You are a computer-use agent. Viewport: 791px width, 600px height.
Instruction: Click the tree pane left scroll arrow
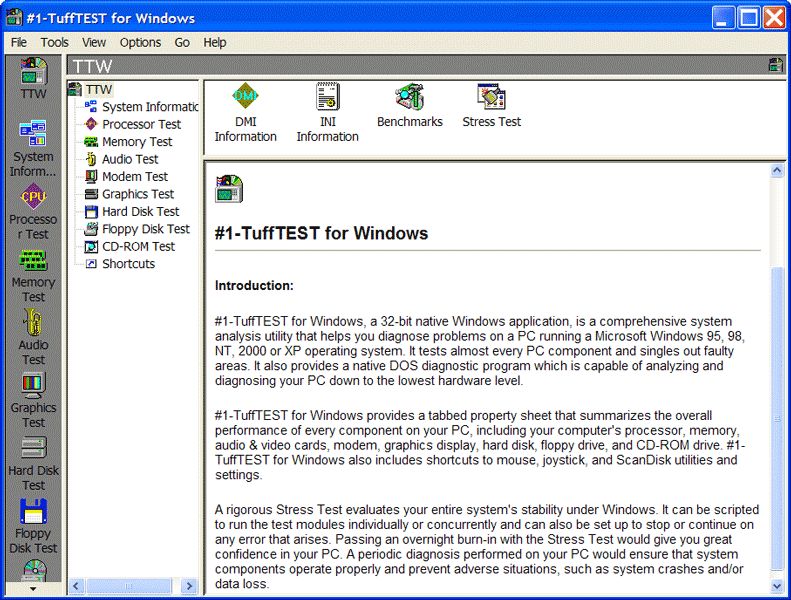[76, 586]
